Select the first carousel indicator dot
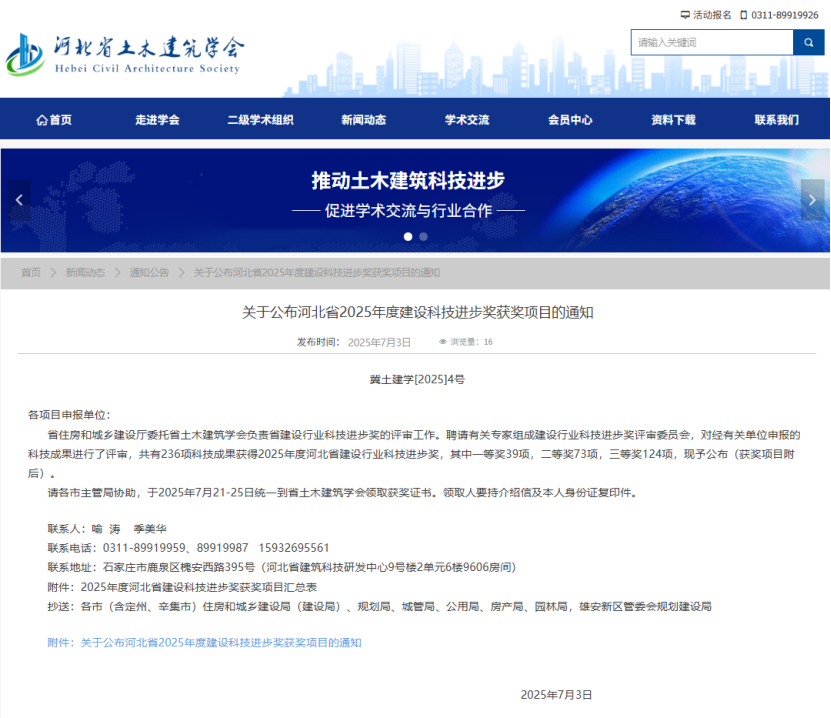 pos(408,237)
